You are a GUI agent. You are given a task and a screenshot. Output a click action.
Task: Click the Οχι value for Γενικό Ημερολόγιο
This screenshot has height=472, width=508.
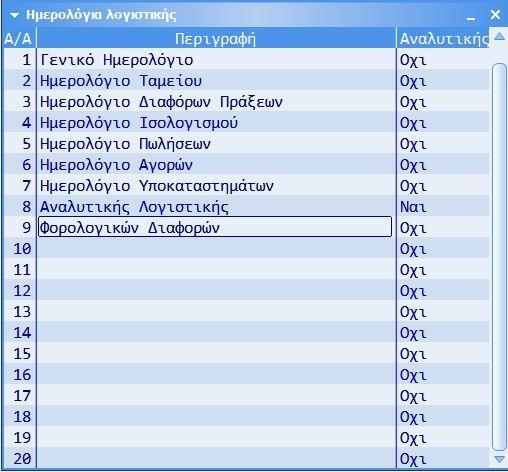point(413,60)
